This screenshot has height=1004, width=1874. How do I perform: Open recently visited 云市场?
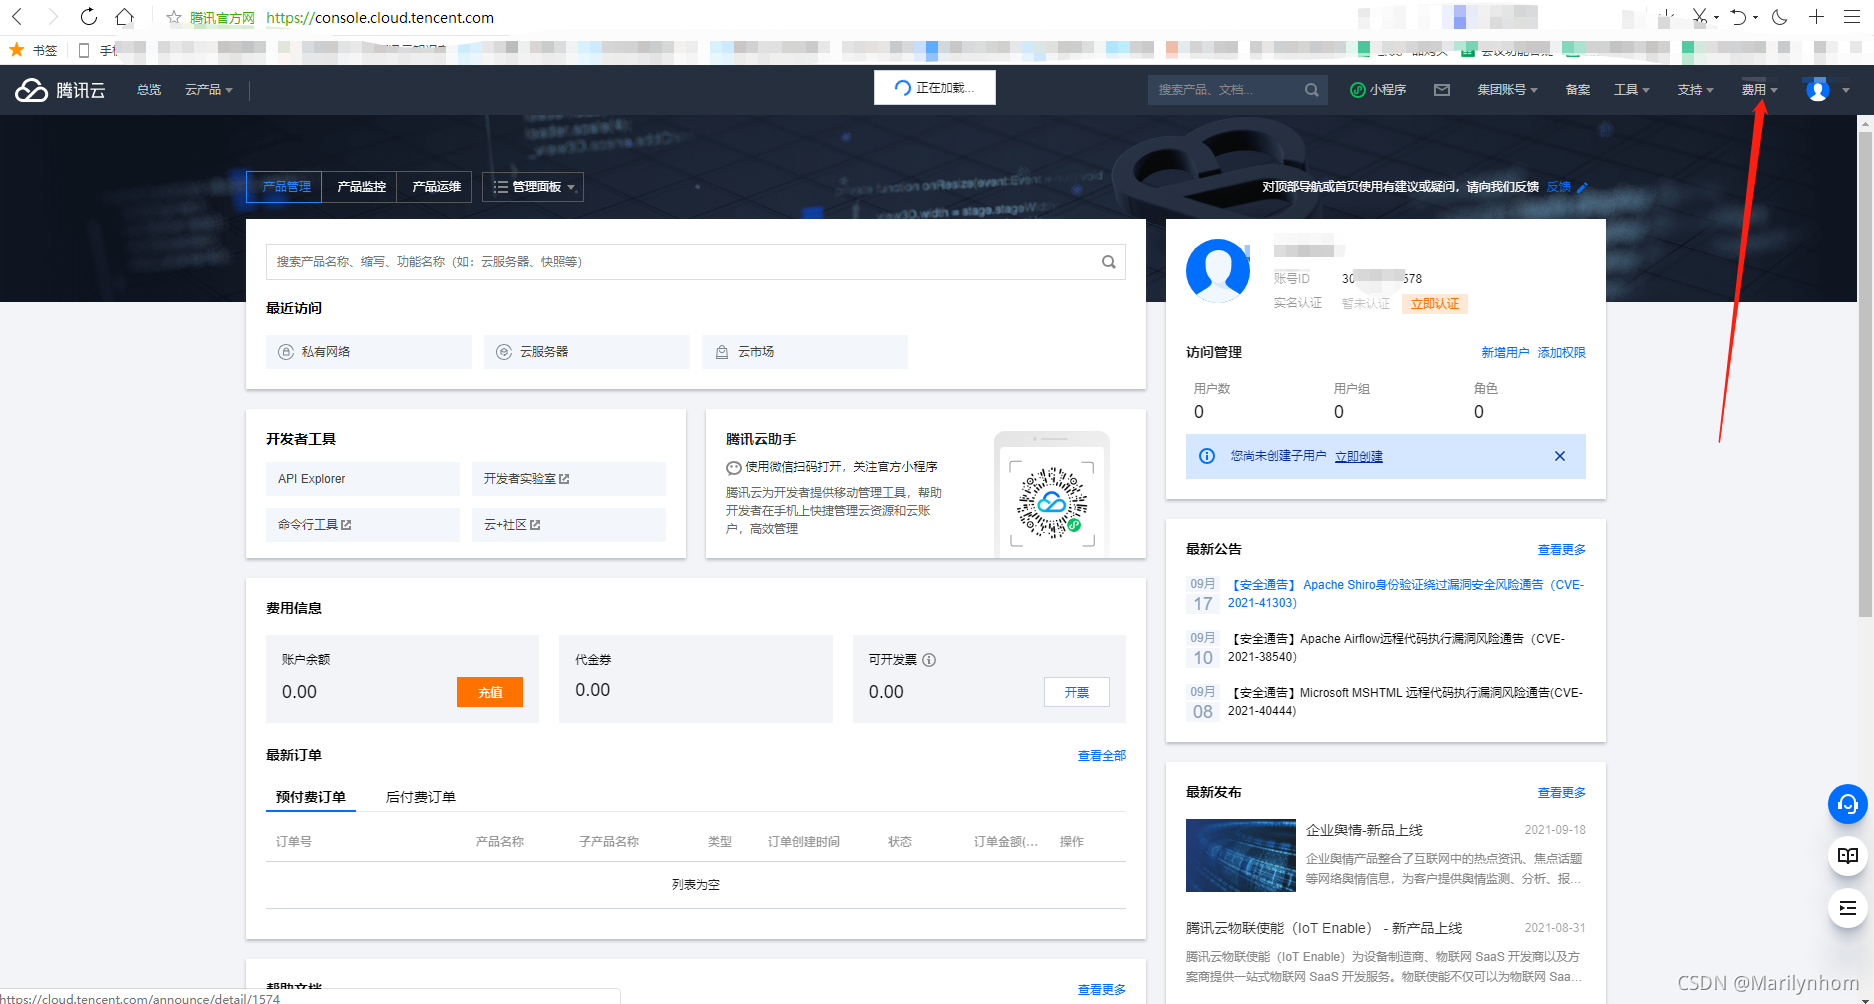pos(805,352)
